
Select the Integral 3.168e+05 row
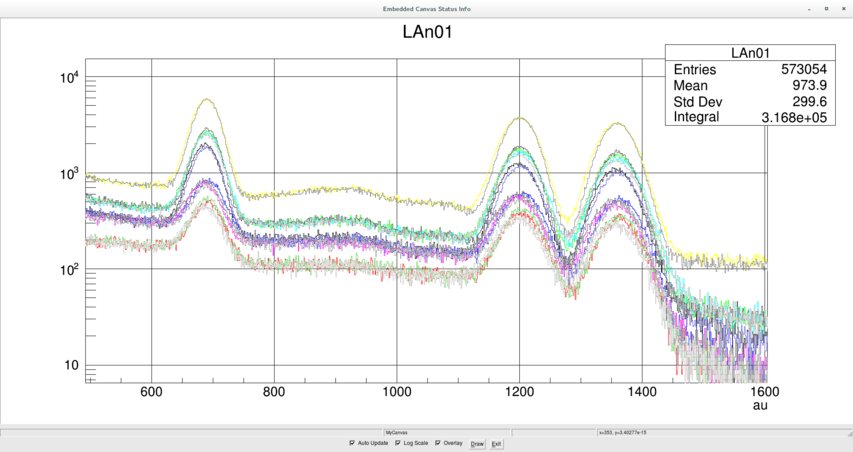(x=750, y=117)
